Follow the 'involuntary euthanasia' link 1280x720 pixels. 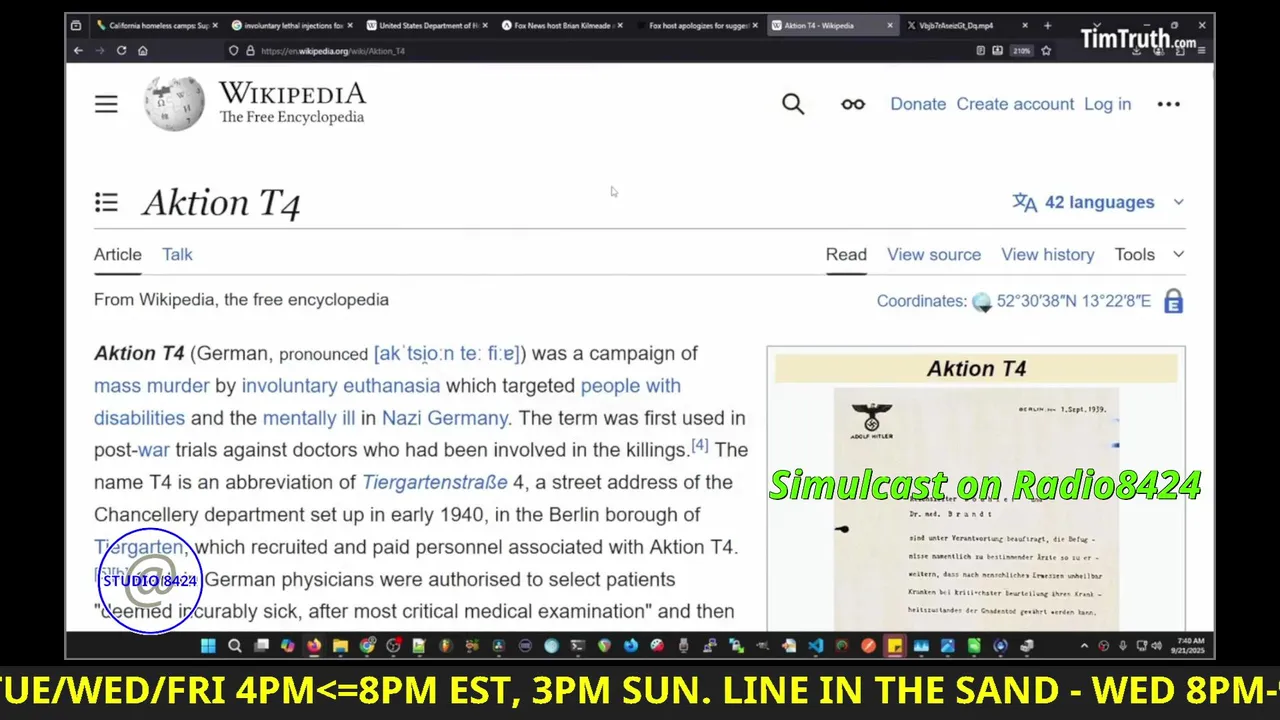[341, 385]
